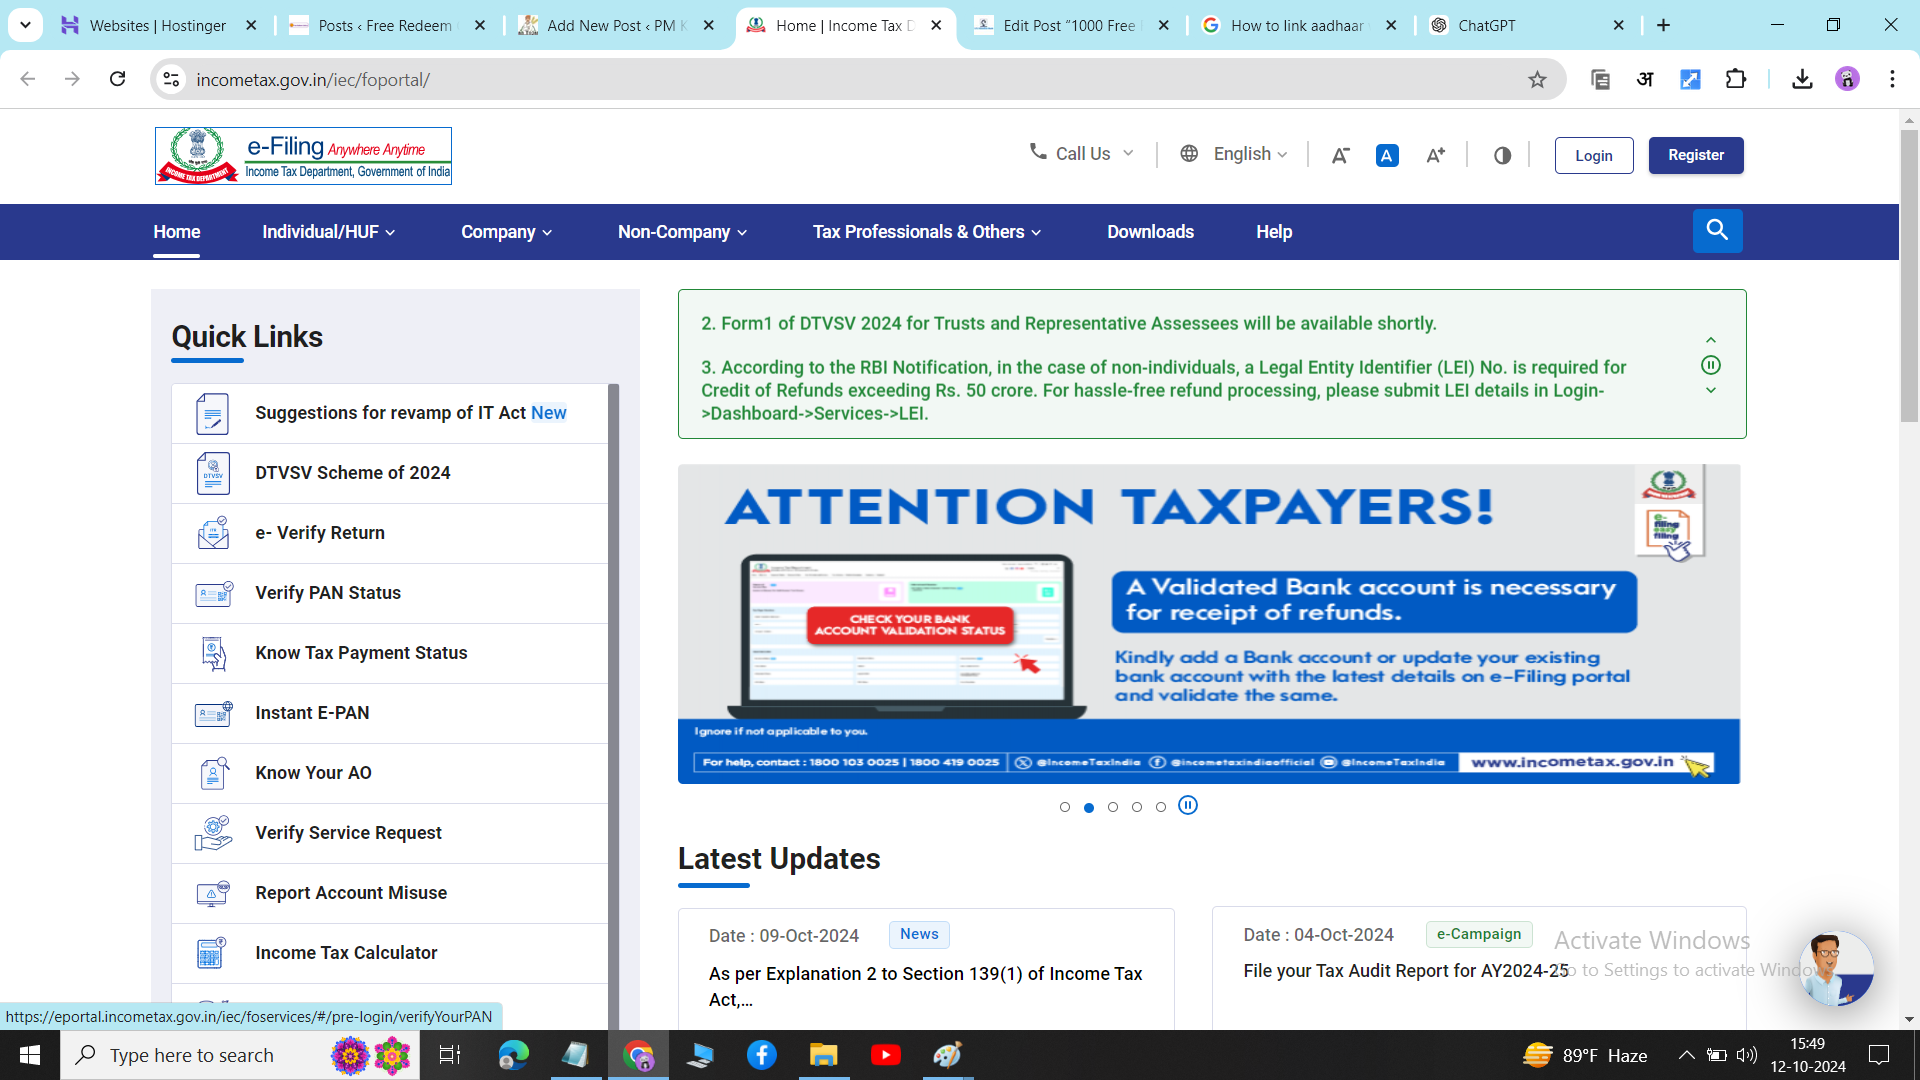Toggle the announcement pause button

coord(1712,367)
